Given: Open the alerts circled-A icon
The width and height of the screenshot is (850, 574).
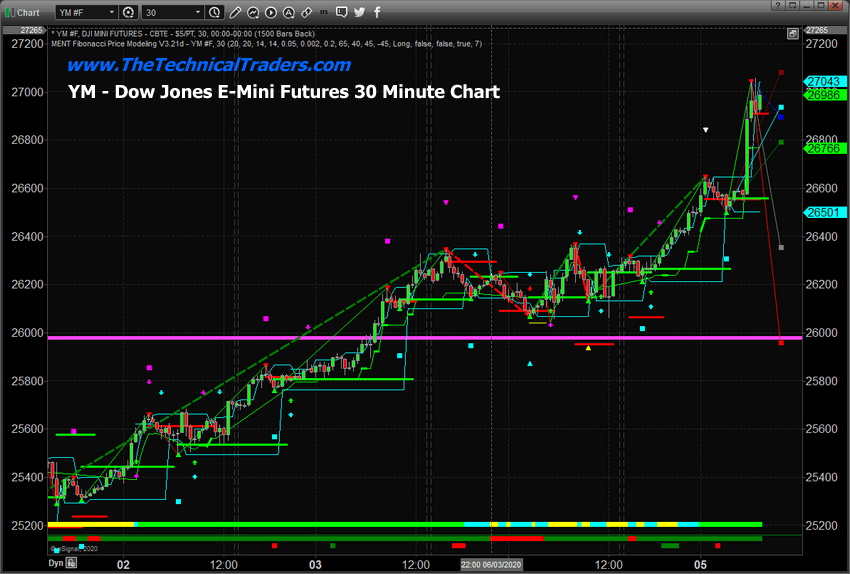Looking at the screenshot, I should click(288, 12).
